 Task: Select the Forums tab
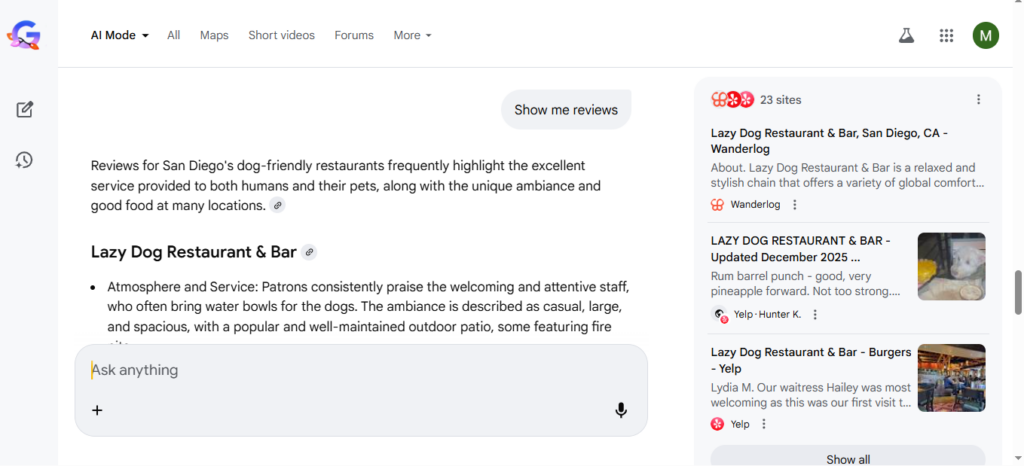tap(354, 35)
